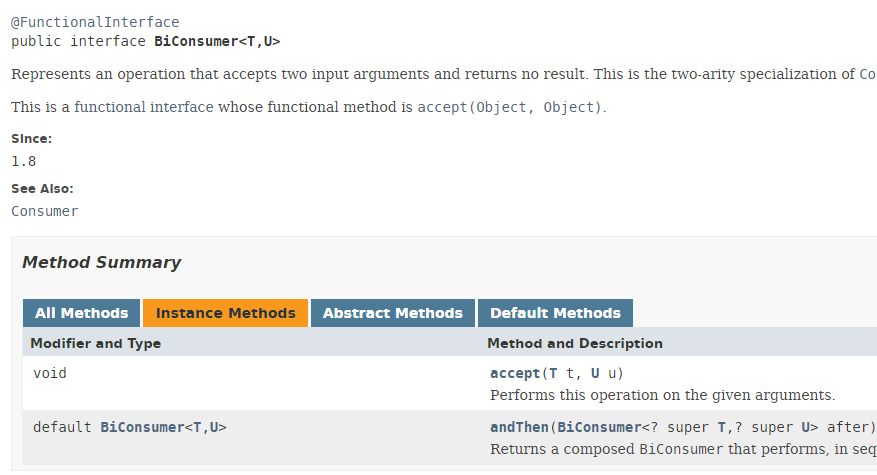Viewport: 877px width, 475px height.
Task: Click the Since label
Action: tap(32, 139)
